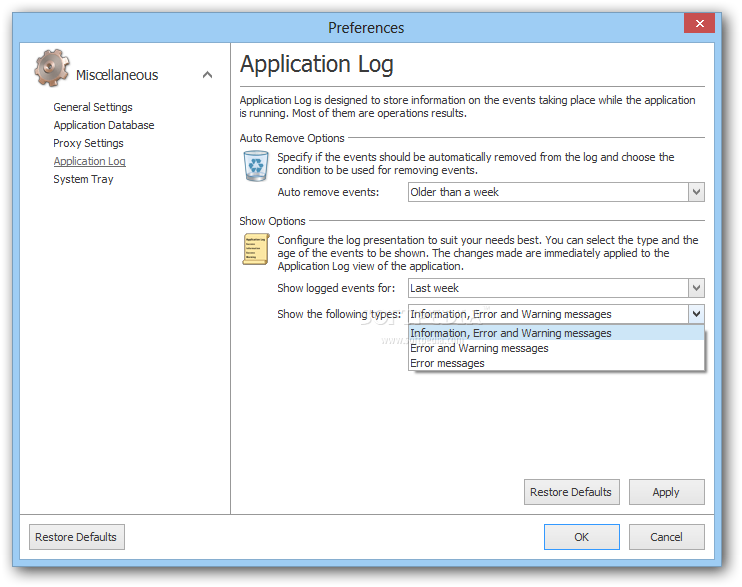The height and width of the screenshot is (587, 742).
Task: Open General Settings page
Action: coord(93,107)
